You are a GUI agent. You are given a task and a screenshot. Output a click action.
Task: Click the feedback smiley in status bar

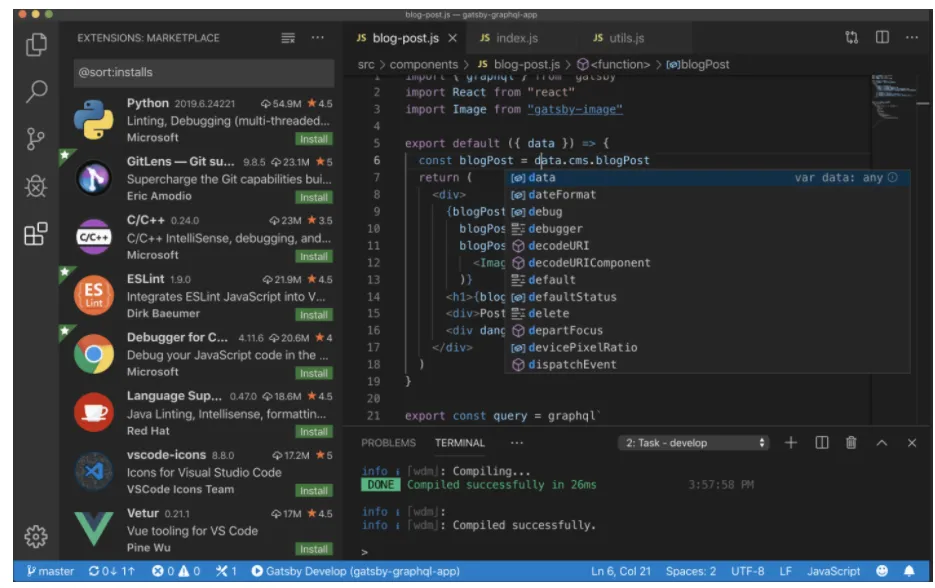pos(882,571)
